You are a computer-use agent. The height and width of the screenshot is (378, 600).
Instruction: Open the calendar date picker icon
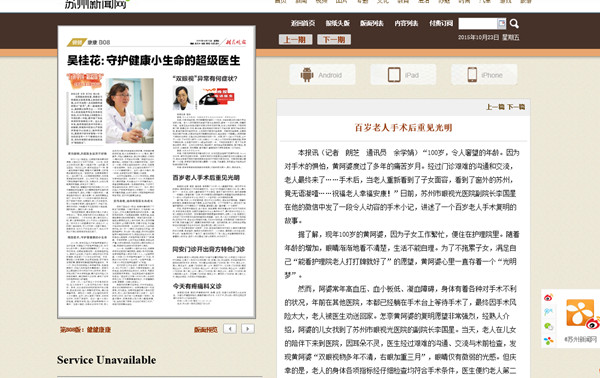[x=501, y=24]
